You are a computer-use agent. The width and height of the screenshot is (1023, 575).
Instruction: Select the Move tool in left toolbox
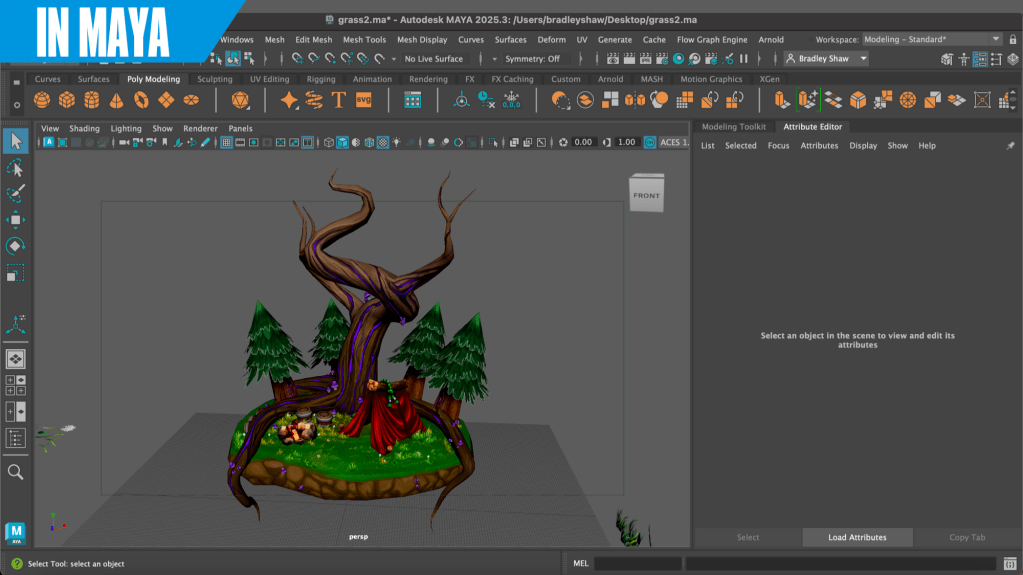click(x=15, y=220)
